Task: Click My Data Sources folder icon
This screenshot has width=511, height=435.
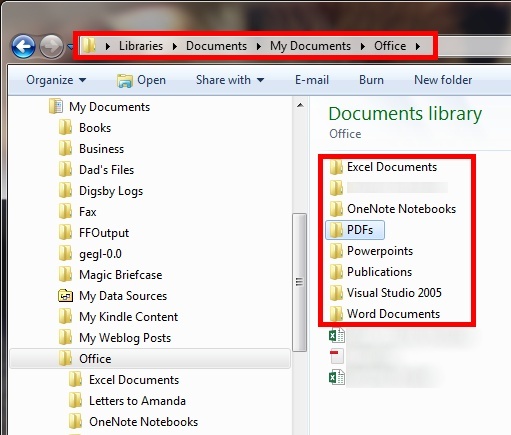Action: pyautogui.click(x=65, y=296)
